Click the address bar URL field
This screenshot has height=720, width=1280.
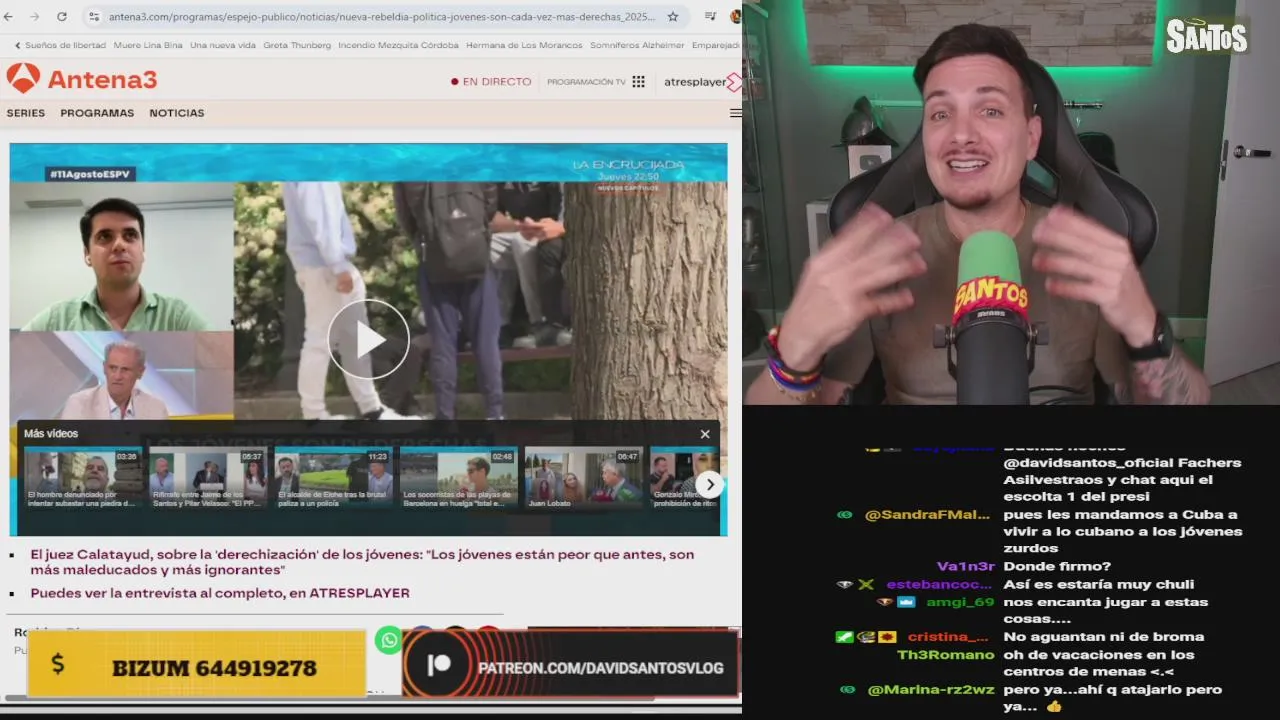[380, 17]
